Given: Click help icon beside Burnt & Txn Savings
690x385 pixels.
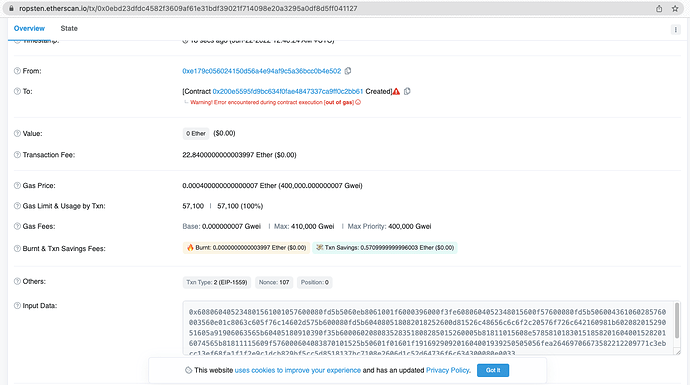Looking at the screenshot, I should coord(17,249).
